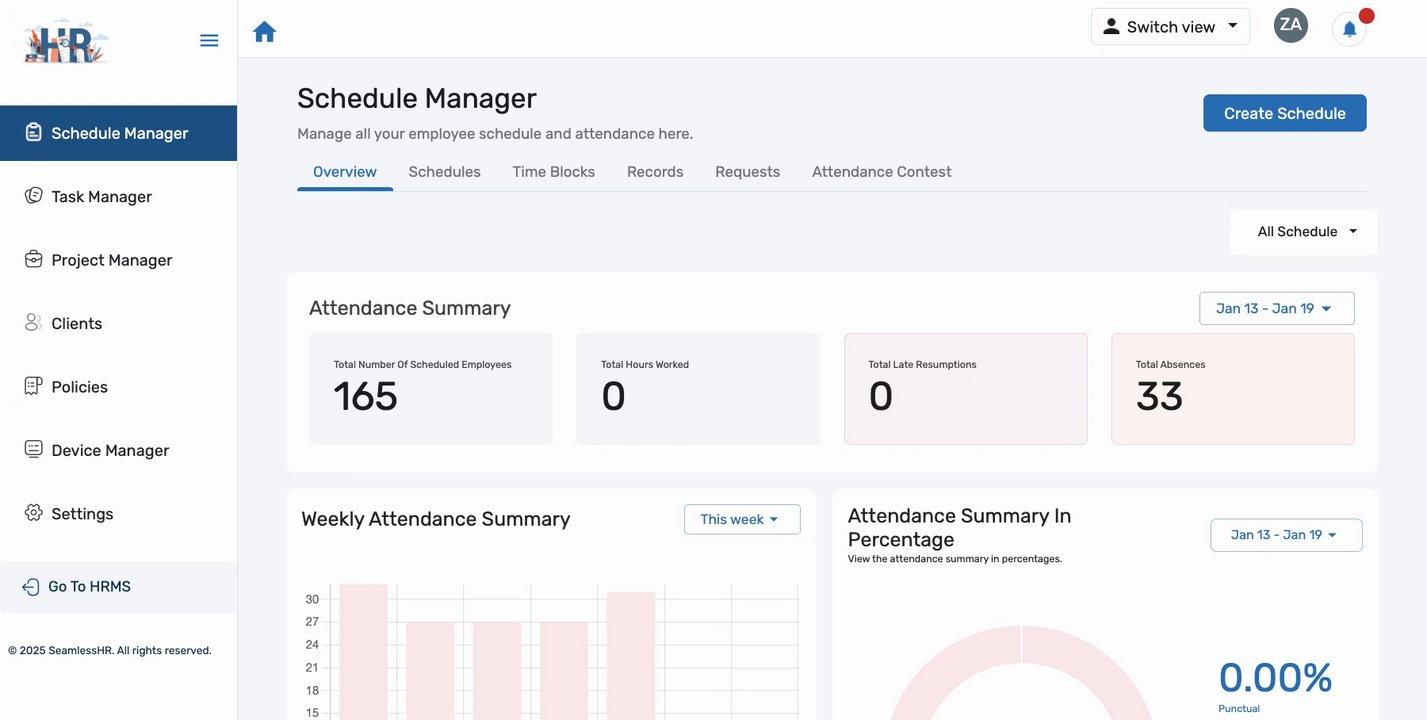Open the ZA user avatar
Viewport: 1427px width, 720px height.
click(1290, 26)
